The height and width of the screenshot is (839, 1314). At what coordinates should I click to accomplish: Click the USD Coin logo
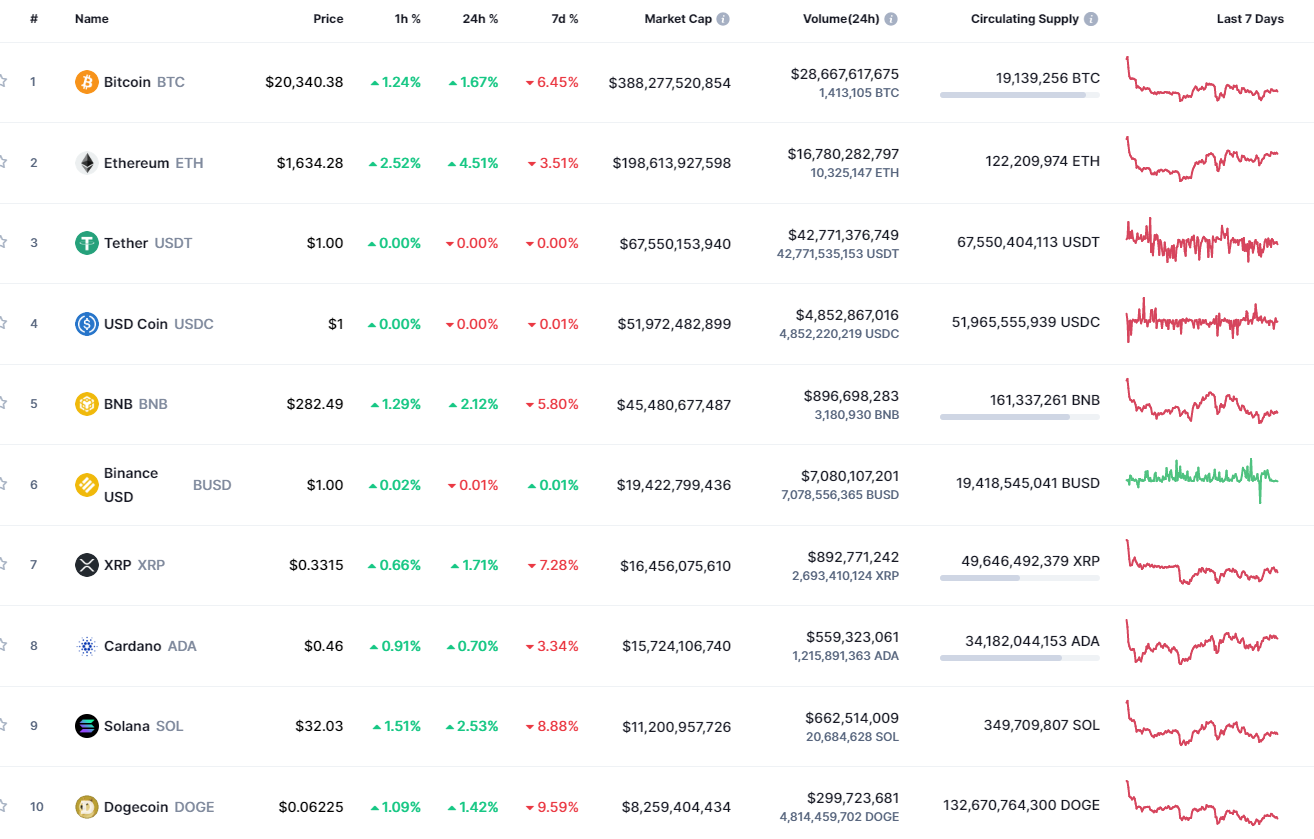click(85, 323)
